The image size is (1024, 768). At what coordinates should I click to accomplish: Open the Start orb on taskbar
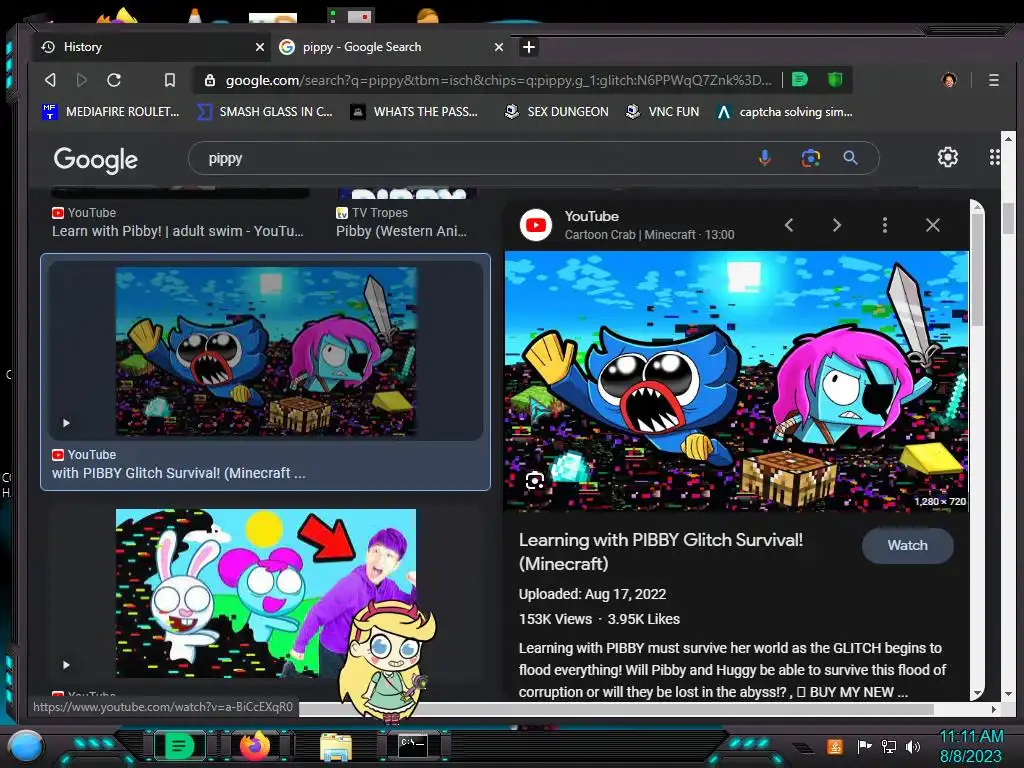(x=26, y=746)
